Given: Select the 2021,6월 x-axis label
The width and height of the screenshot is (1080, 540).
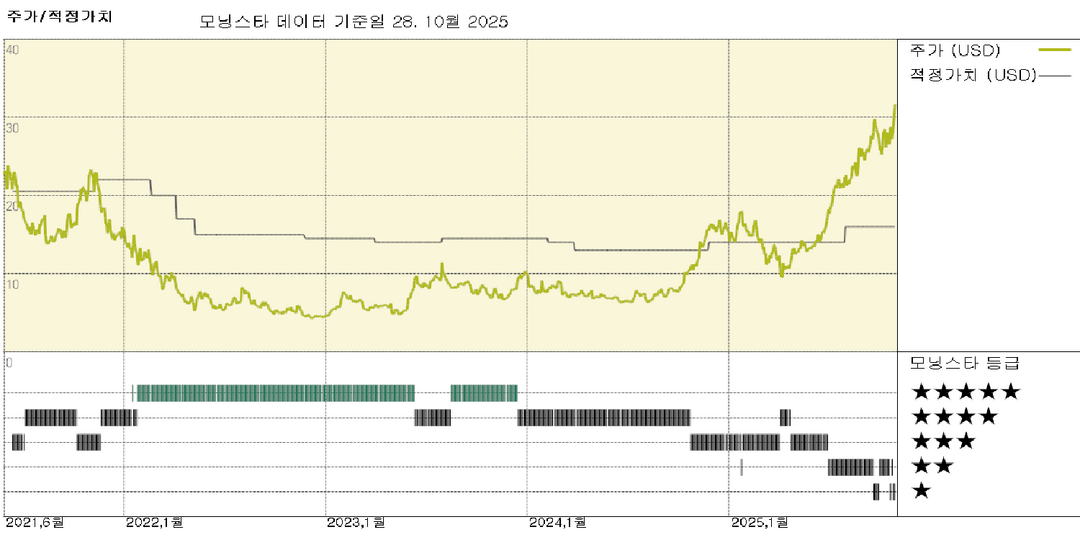Looking at the screenshot, I should pos(34,523).
